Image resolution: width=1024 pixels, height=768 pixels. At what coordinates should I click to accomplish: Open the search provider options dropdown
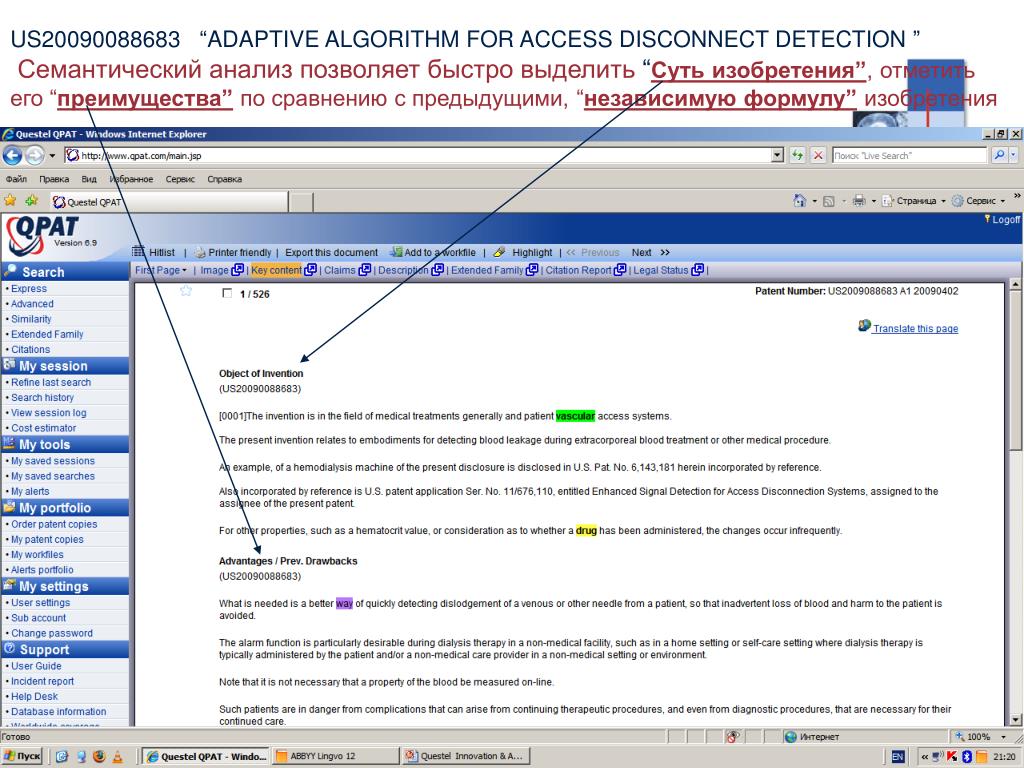click(x=1013, y=155)
